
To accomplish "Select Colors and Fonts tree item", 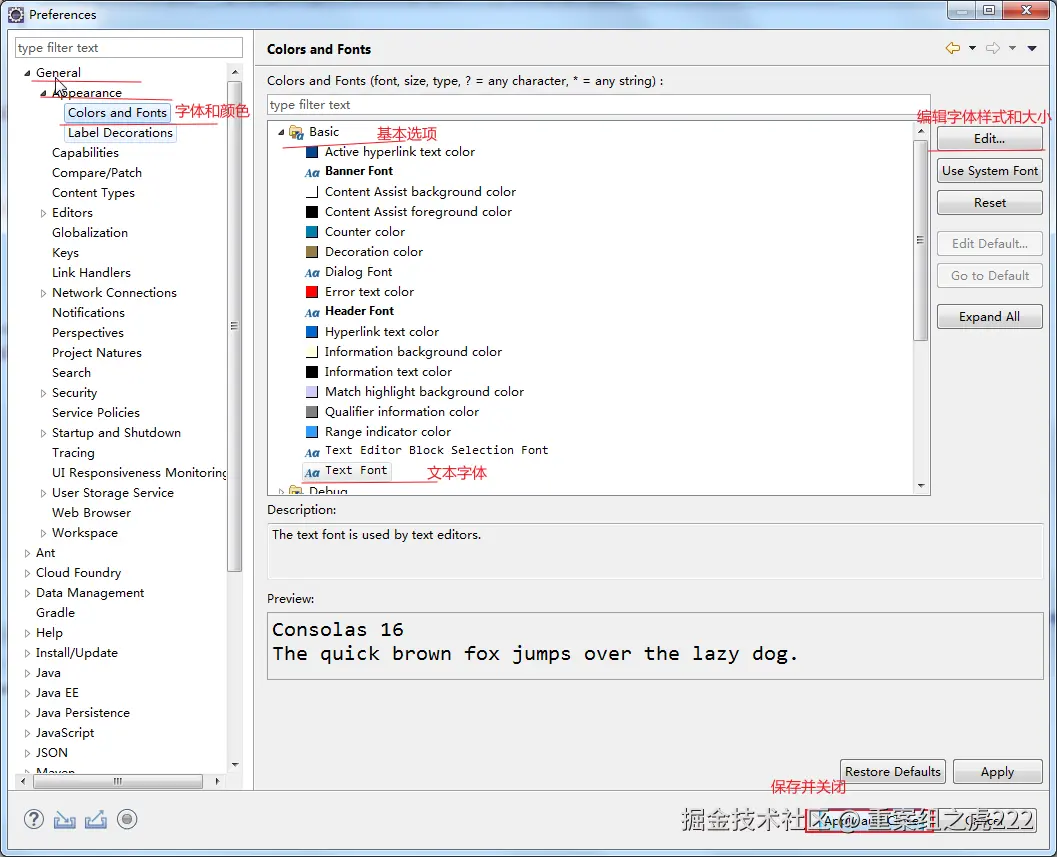I will (x=117, y=113).
